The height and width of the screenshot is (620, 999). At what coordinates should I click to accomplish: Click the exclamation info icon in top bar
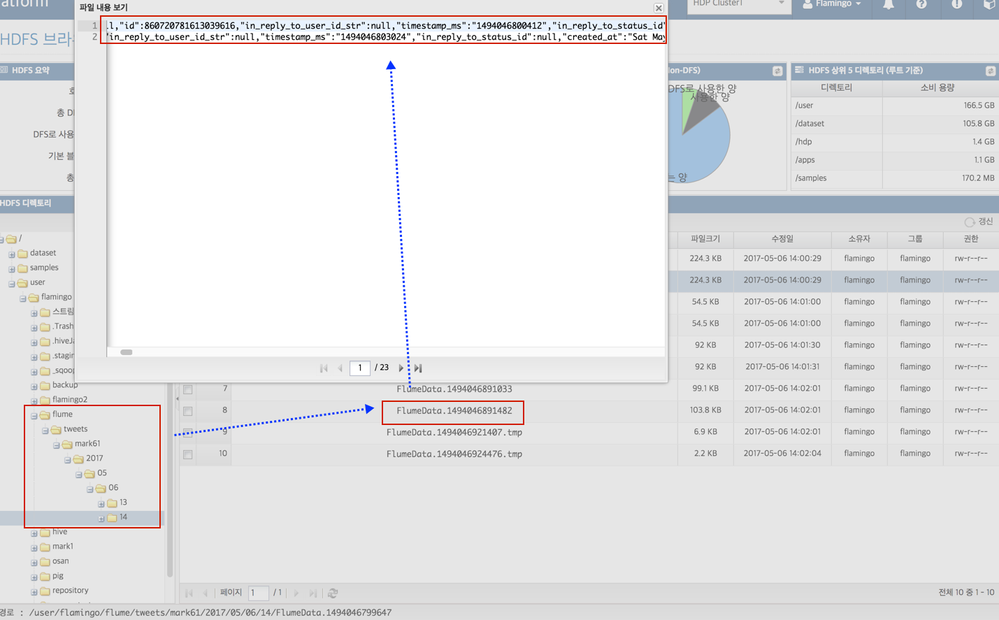957,4
